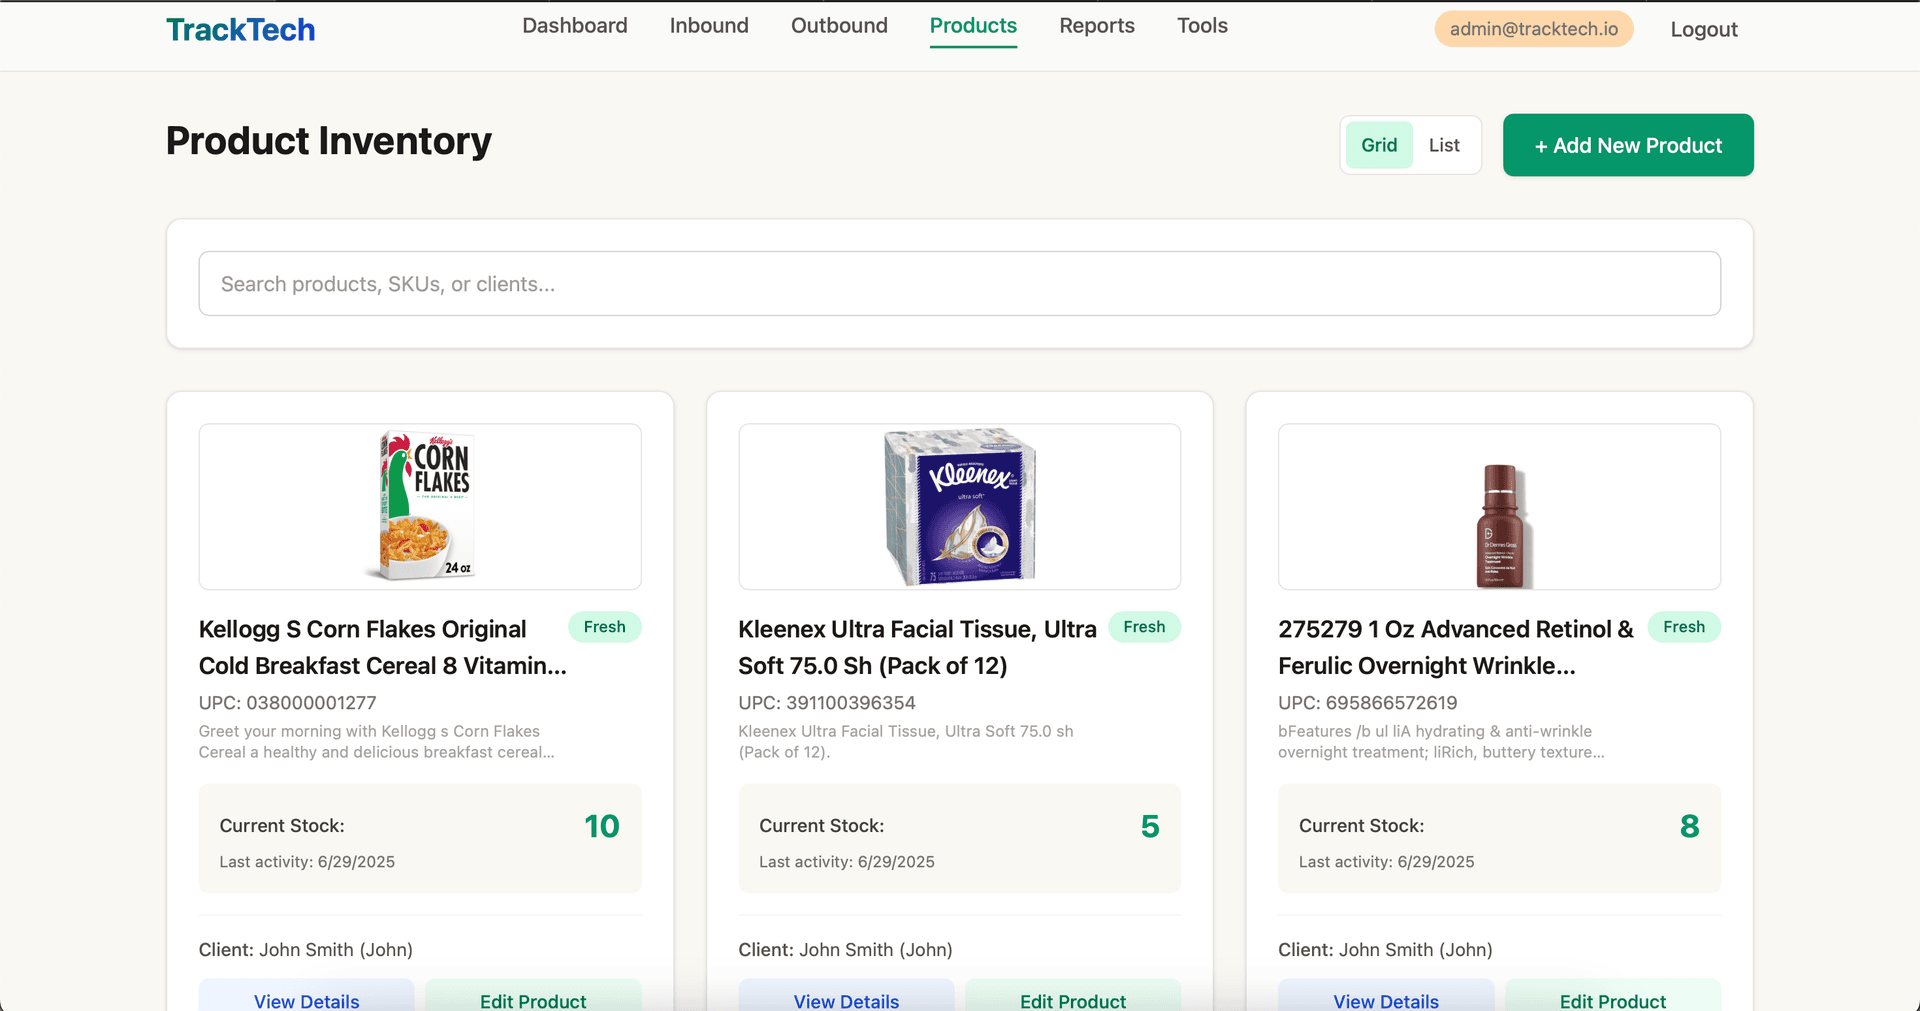Edit the Corn Flakes product

click(533, 1000)
